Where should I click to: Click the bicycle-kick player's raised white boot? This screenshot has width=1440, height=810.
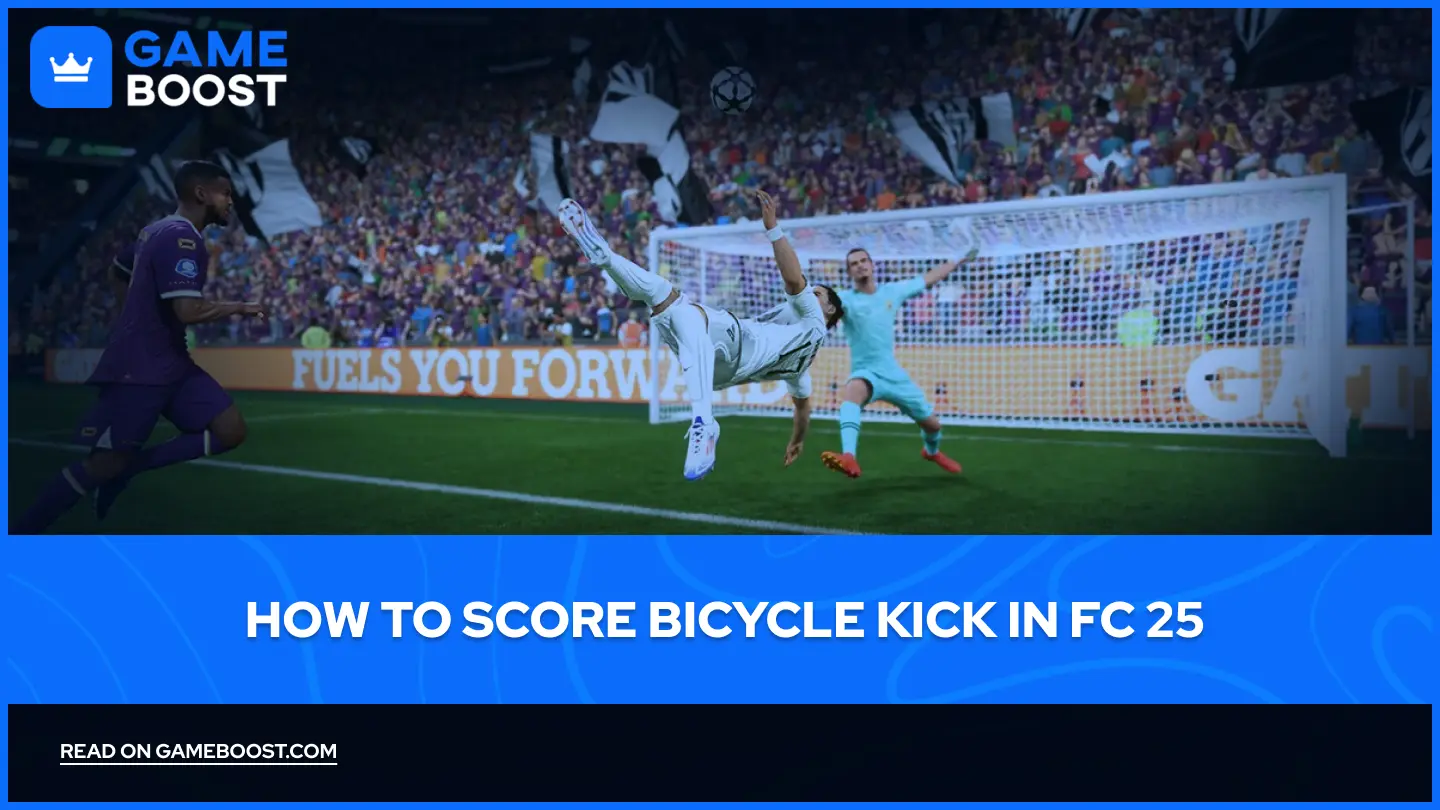click(x=583, y=230)
